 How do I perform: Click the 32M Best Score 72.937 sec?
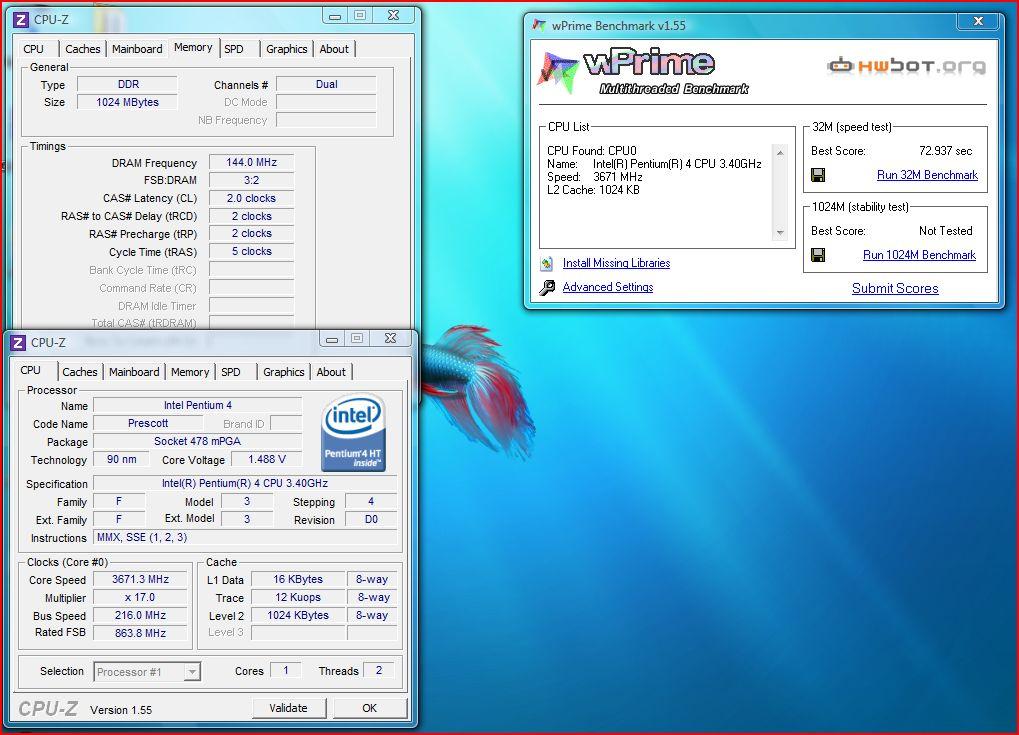coord(946,151)
